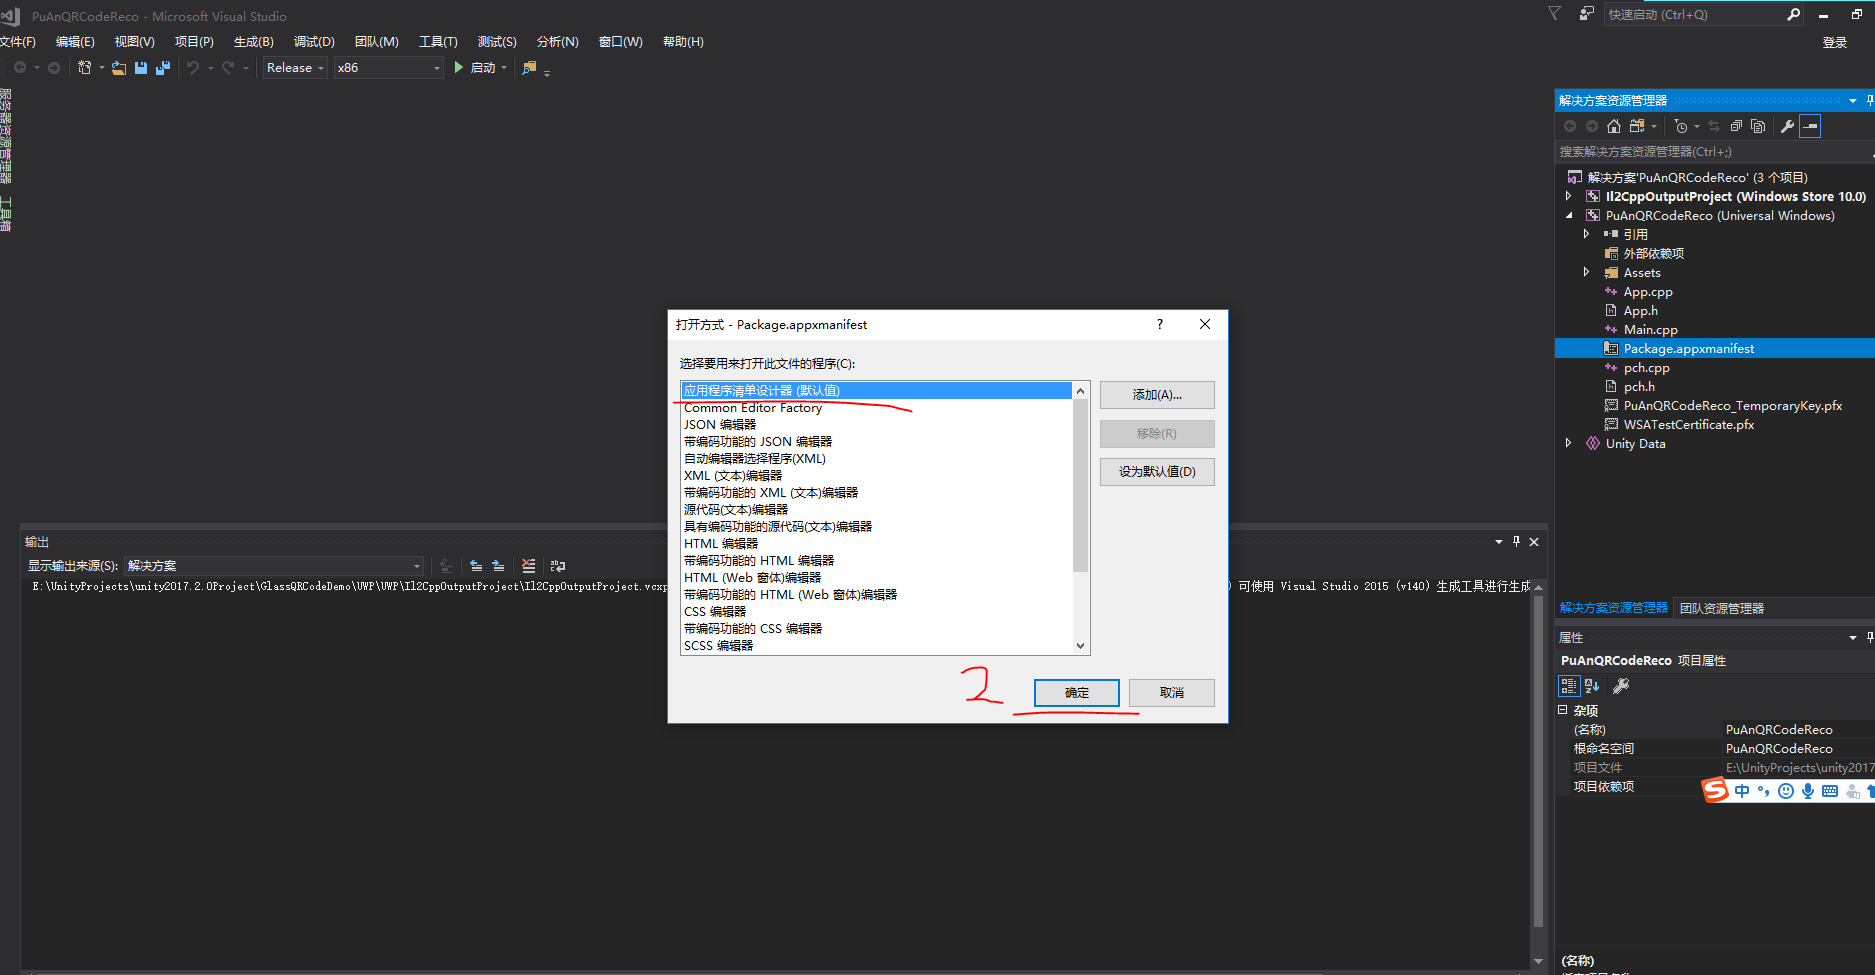This screenshot has height=975, width=1875.
Task: Click the Open File folder icon in toolbar
Action: [x=119, y=68]
